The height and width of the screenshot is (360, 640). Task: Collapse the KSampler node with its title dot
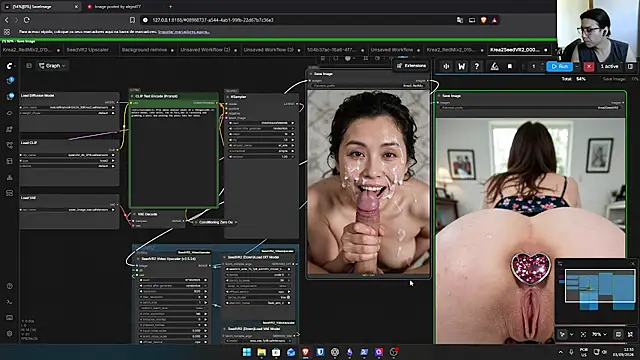click(x=228, y=97)
